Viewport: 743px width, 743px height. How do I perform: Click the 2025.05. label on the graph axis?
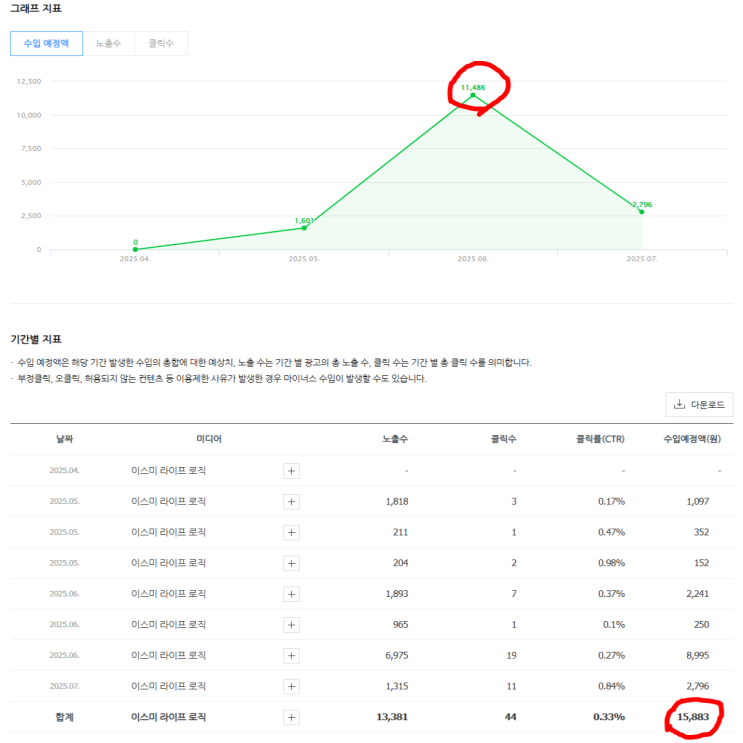[304, 259]
